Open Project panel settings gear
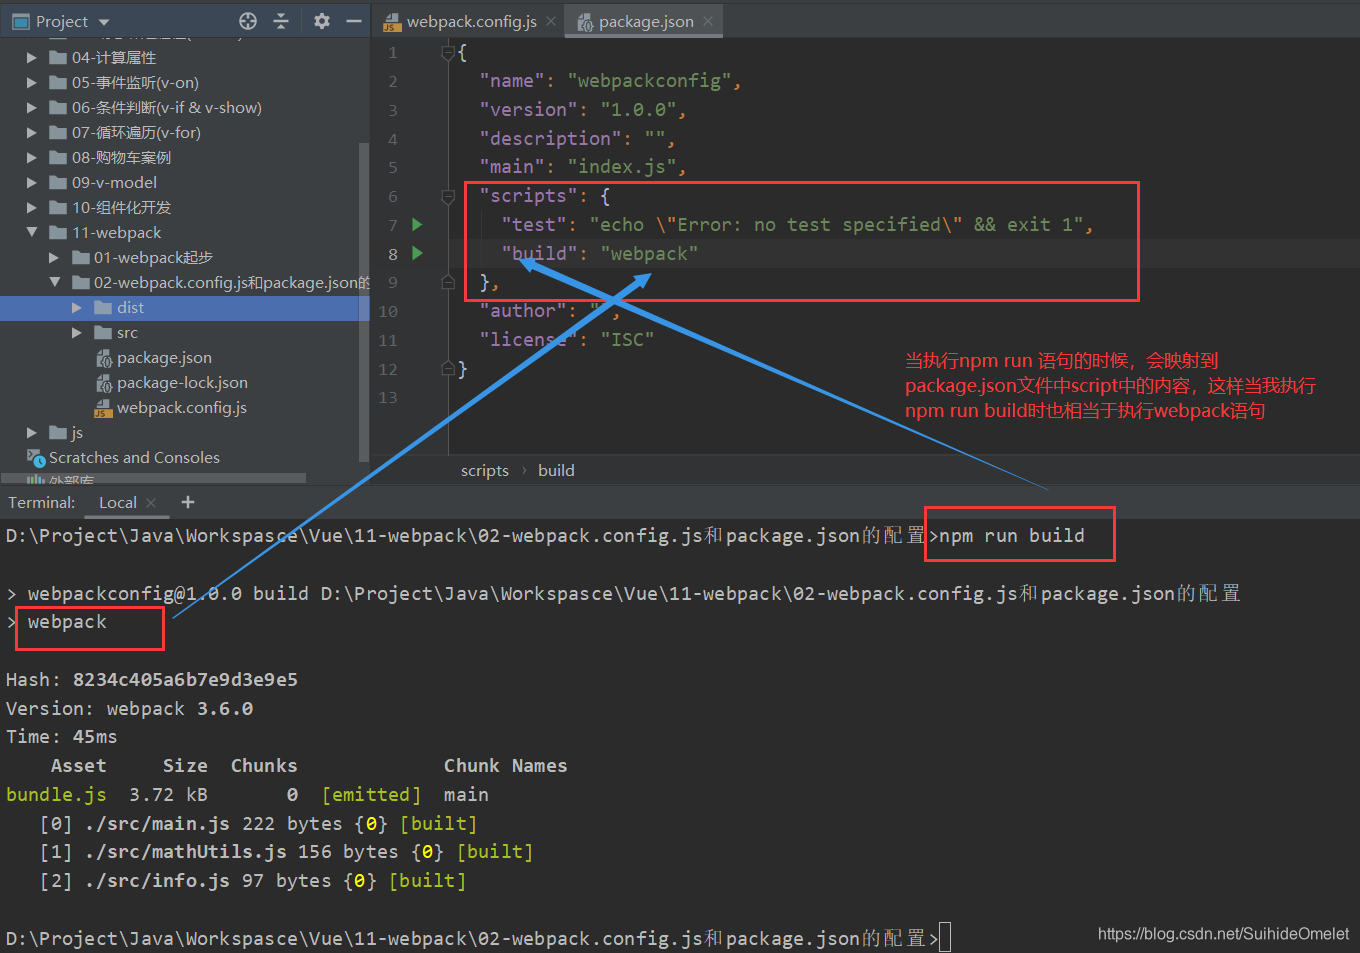 click(321, 21)
